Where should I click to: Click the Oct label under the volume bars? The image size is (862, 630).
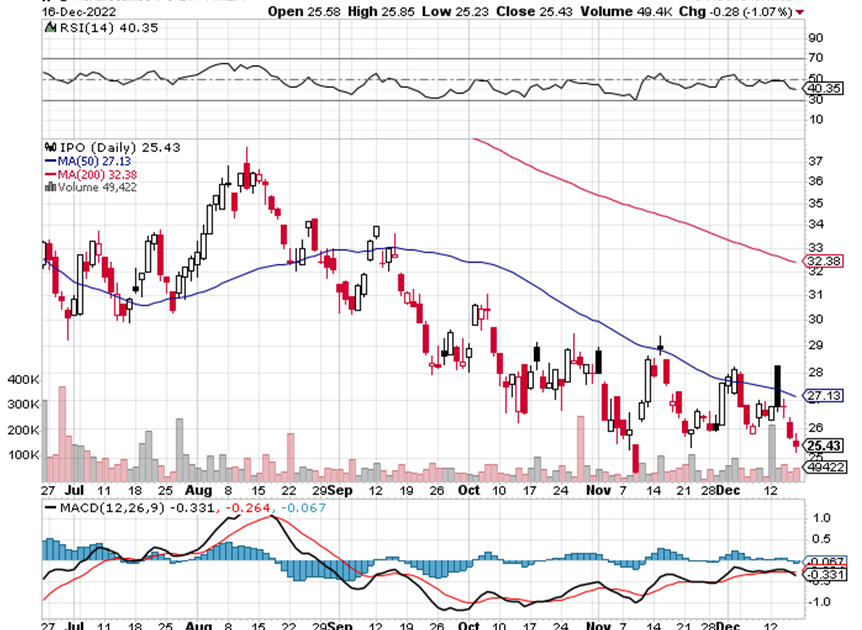pyautogui.click(x=469, y=490)
